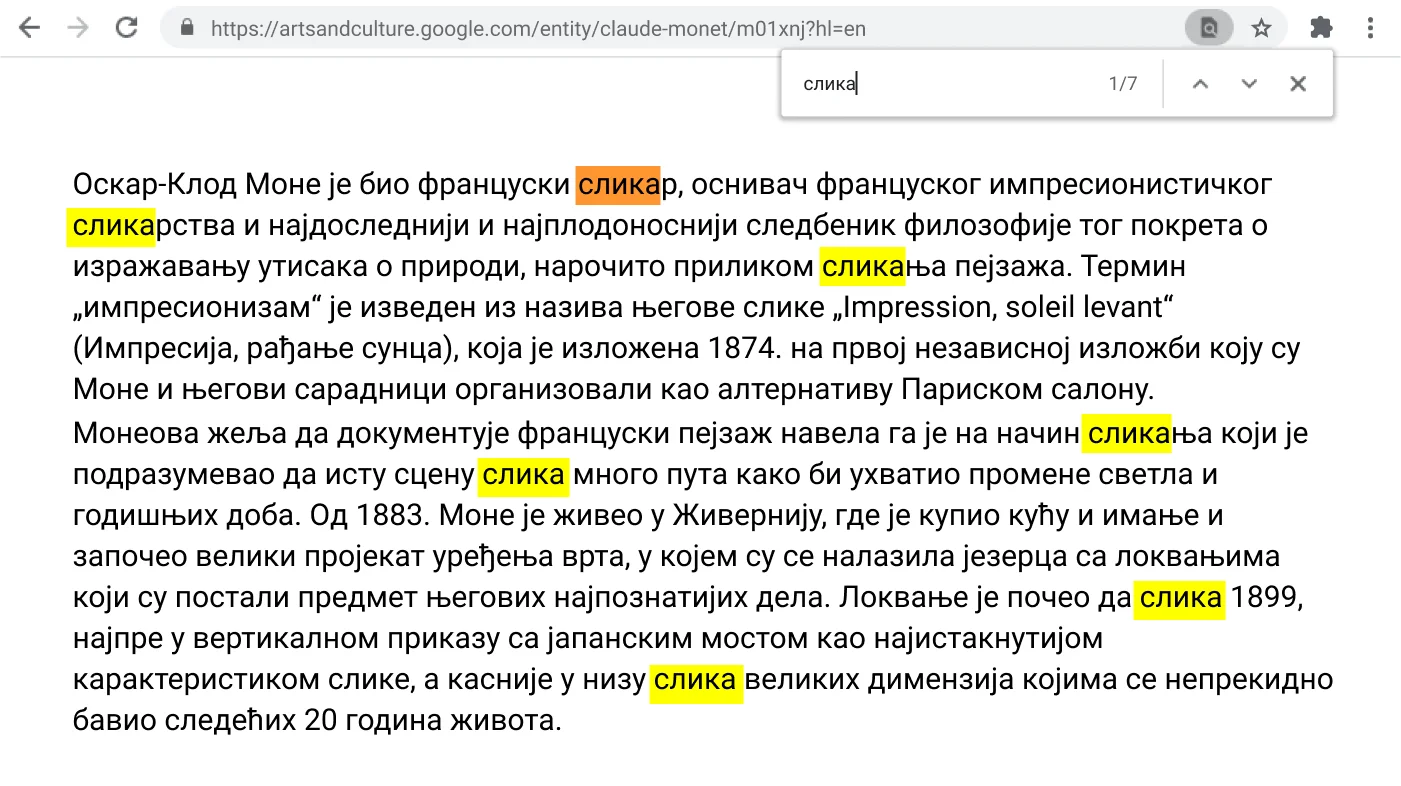Go to the previous match with the up chevron
Viewport: 1401px width, 786px height.
point(1199,83)
